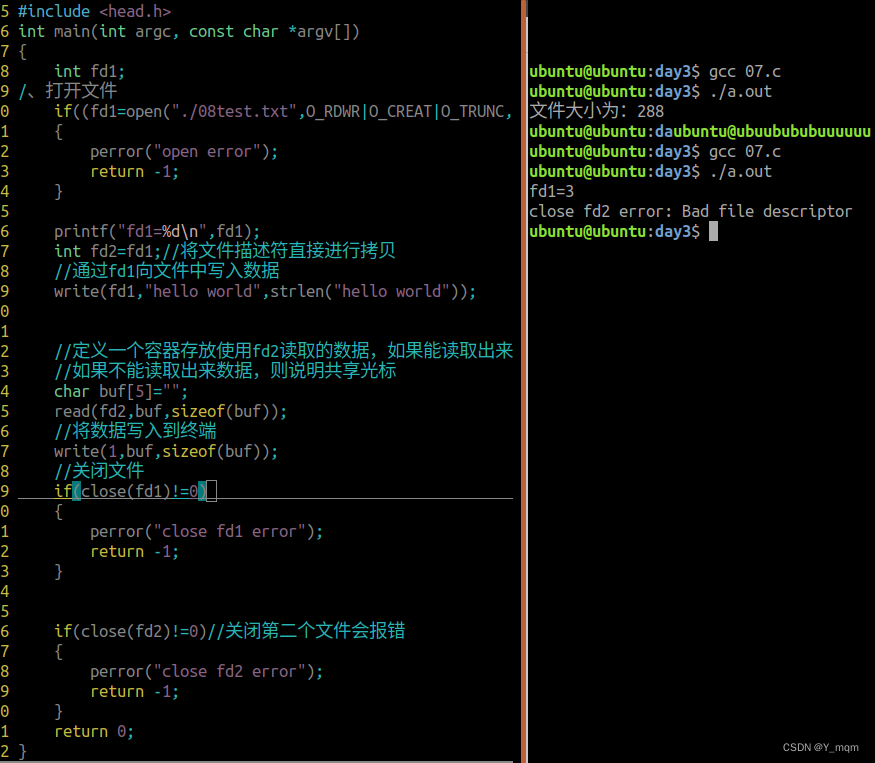Image resolution: width=875 pixels, height=763 pixels.
Task: Click the 'int main(int argc, const char *argv[])' line
Action: [x=189, y=31]
